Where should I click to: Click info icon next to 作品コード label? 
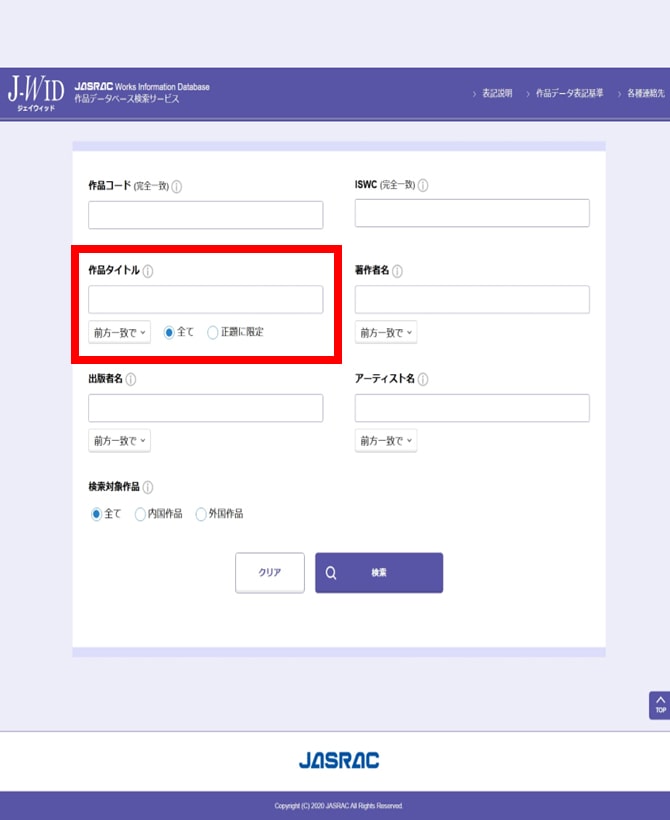177,186
